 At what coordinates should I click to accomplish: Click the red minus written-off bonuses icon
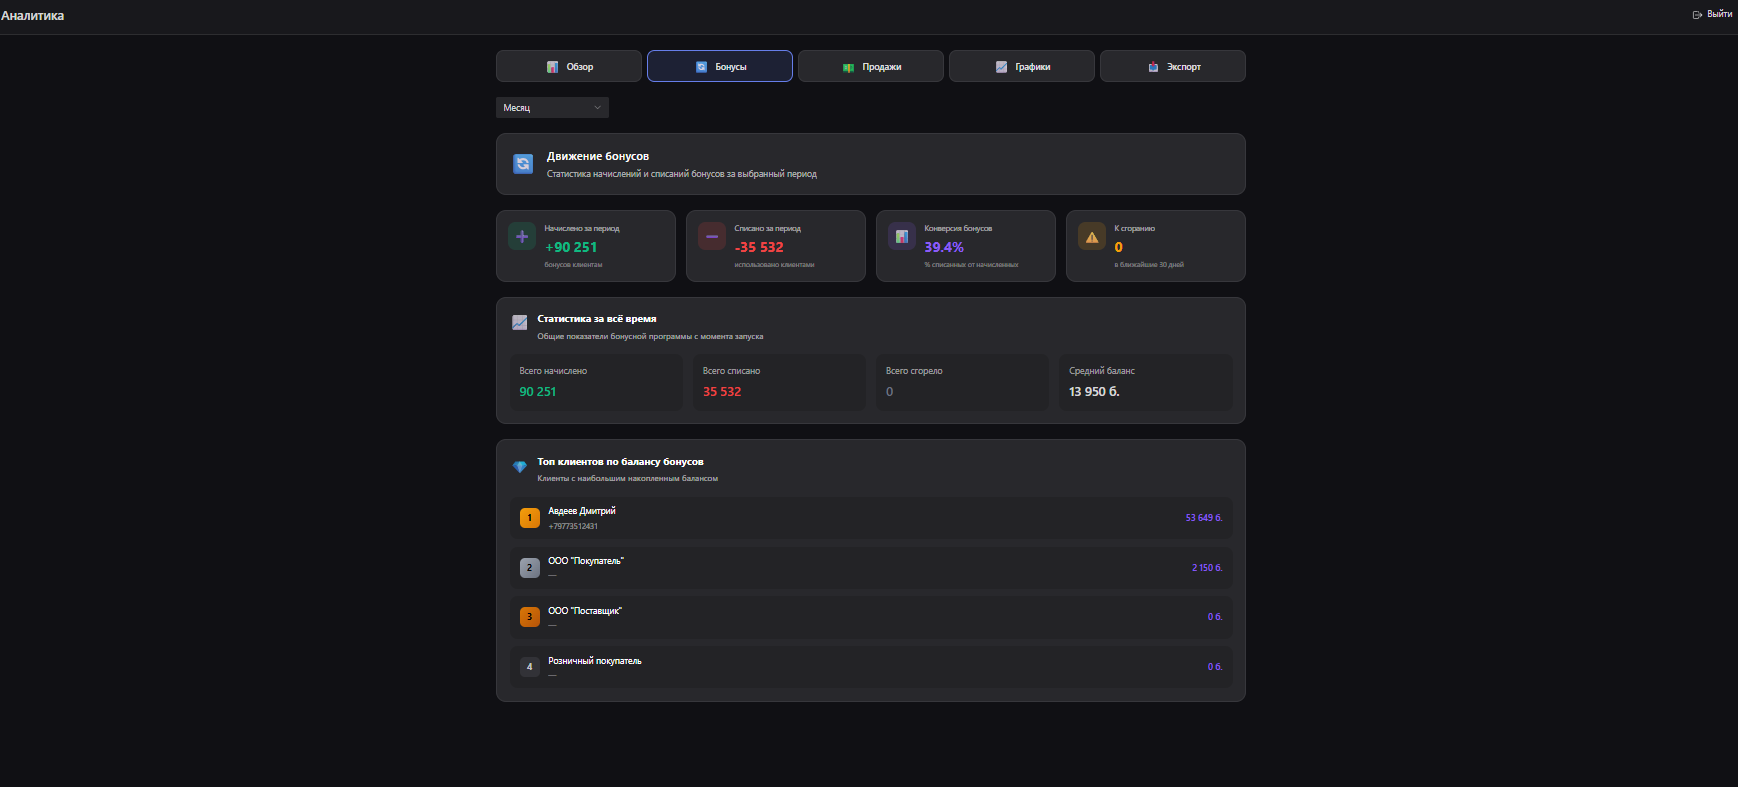[x=712, y=237]
